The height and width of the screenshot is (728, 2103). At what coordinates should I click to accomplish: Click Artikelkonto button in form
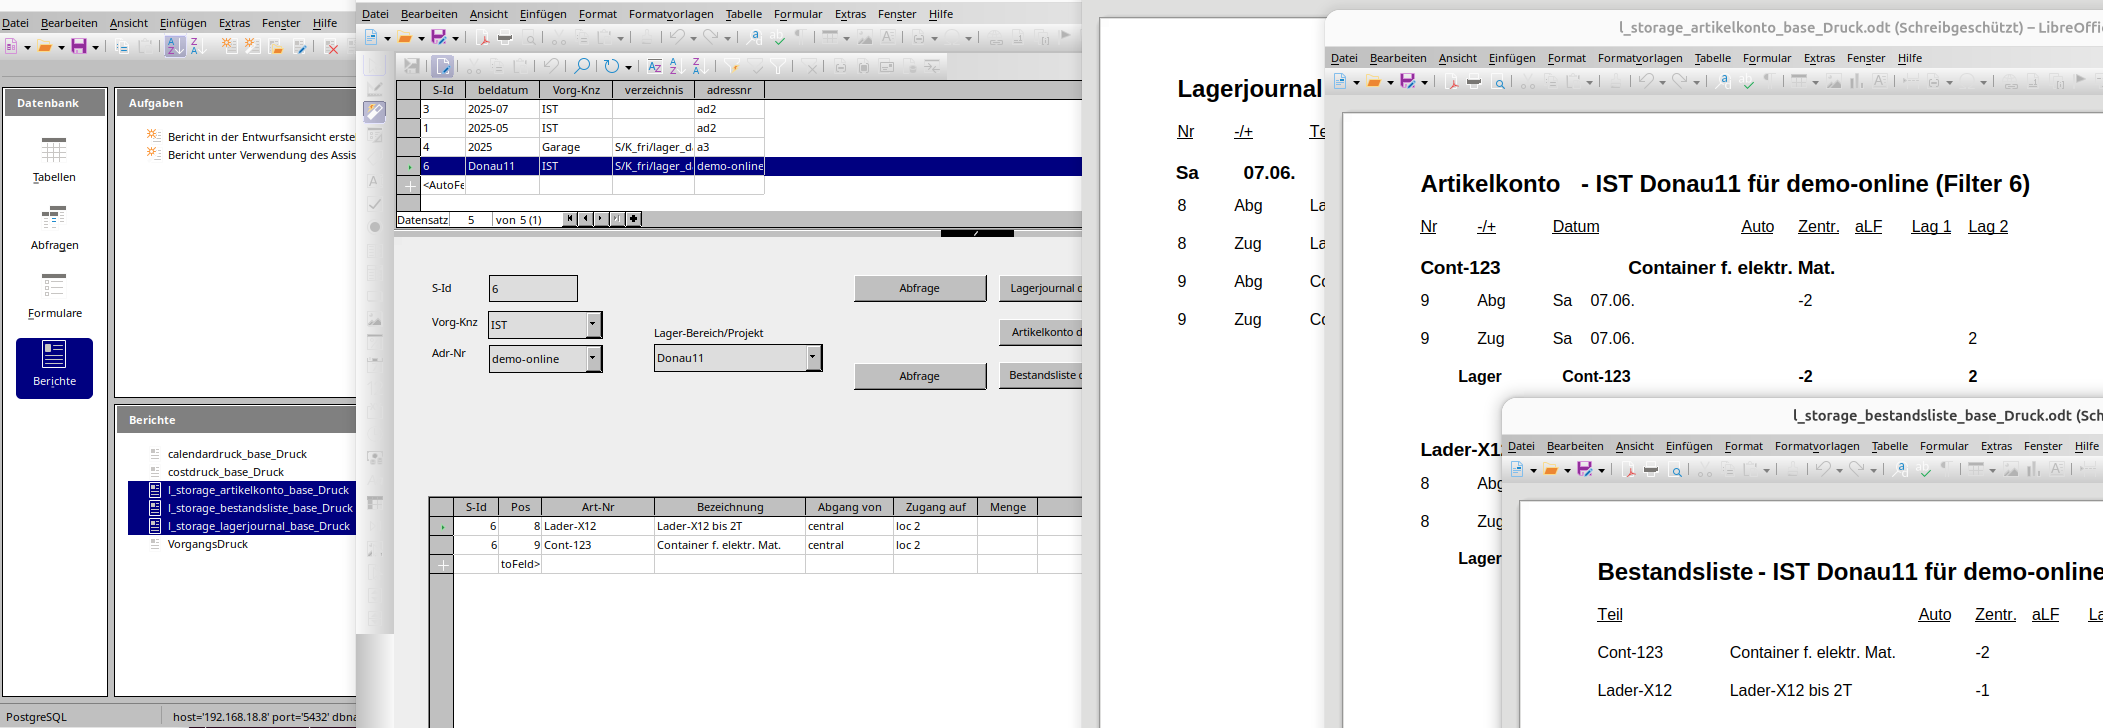[x=1041, y=332]
